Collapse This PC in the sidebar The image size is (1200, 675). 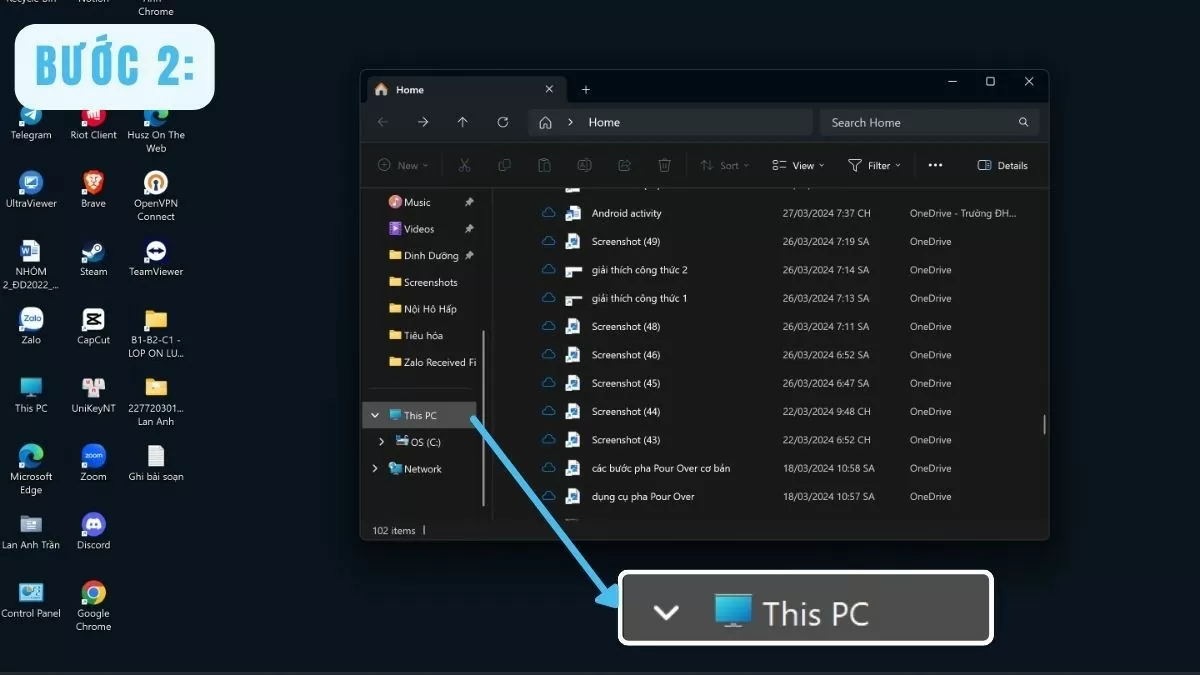[375, 414]
